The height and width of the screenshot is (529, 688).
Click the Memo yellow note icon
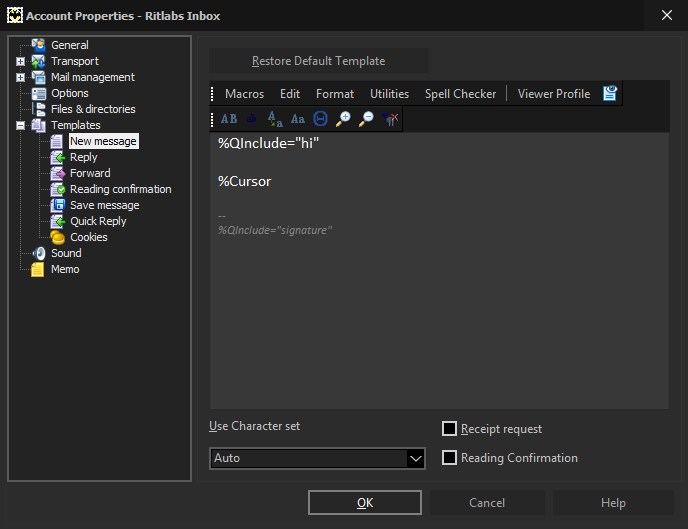(x=38, y=269)
